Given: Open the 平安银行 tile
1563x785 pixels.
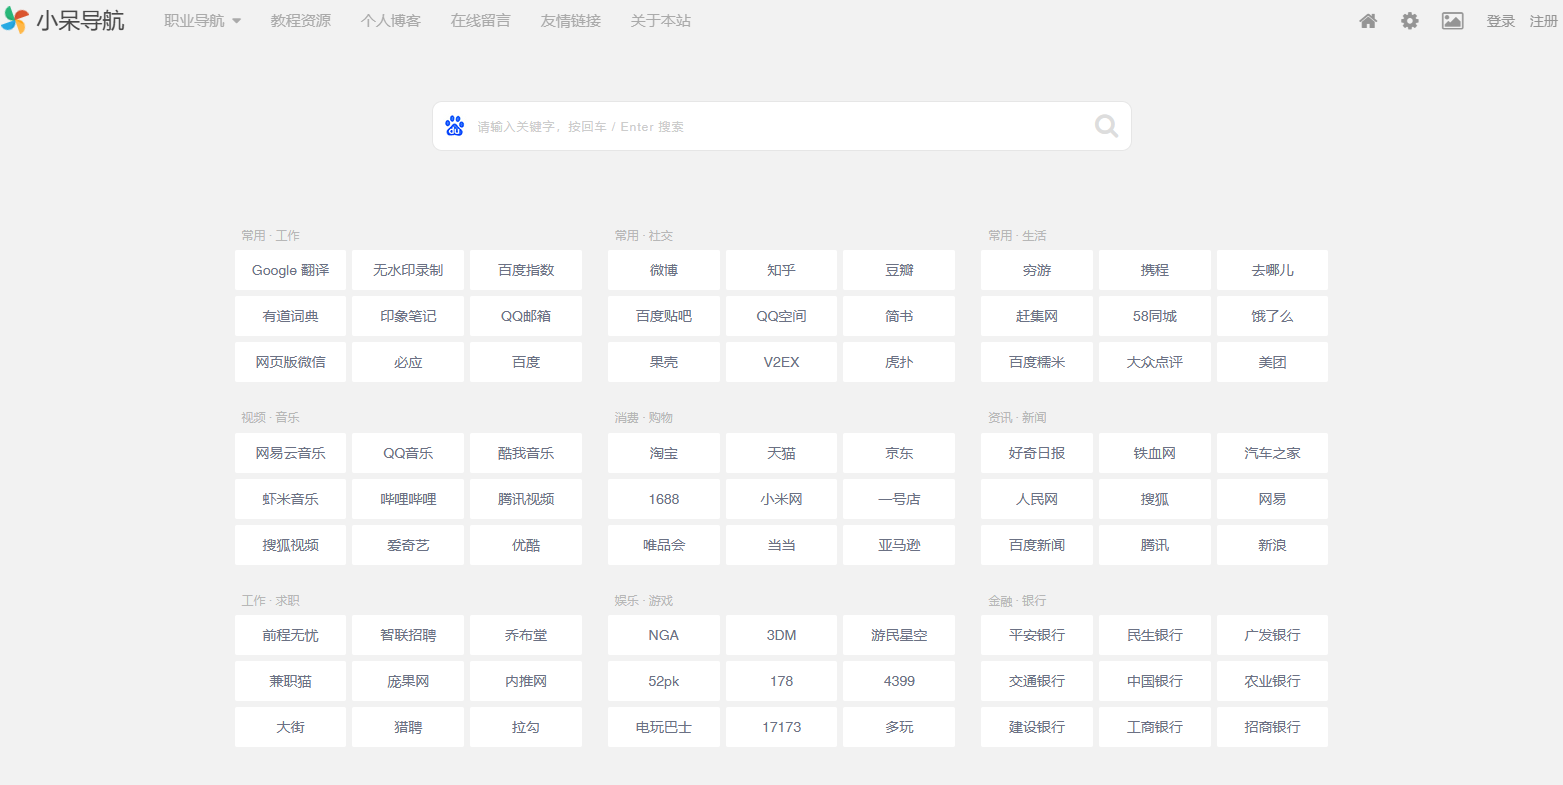Looking at the screenshot, I should click(x=1037, y=635).
